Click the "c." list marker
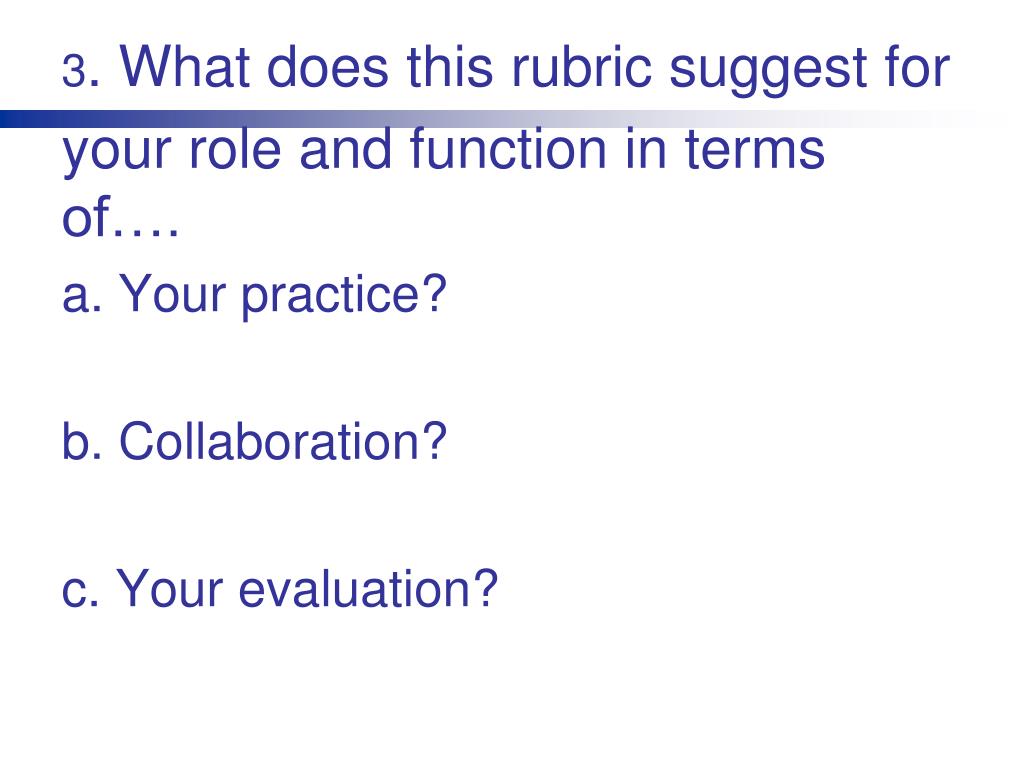Viewport: 1024px width, 768px height. pos(80,588)
